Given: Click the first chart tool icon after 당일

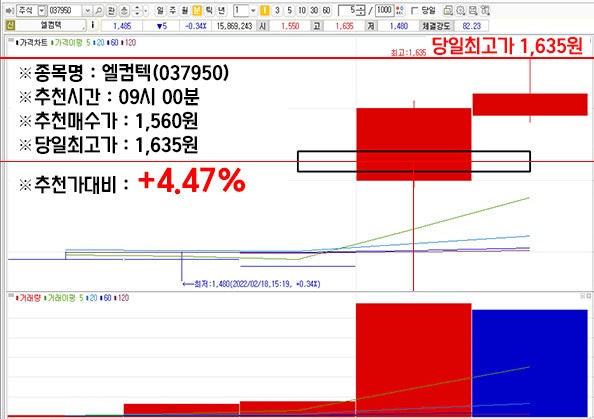Looking at the screenshot, I should pos(448,11).
